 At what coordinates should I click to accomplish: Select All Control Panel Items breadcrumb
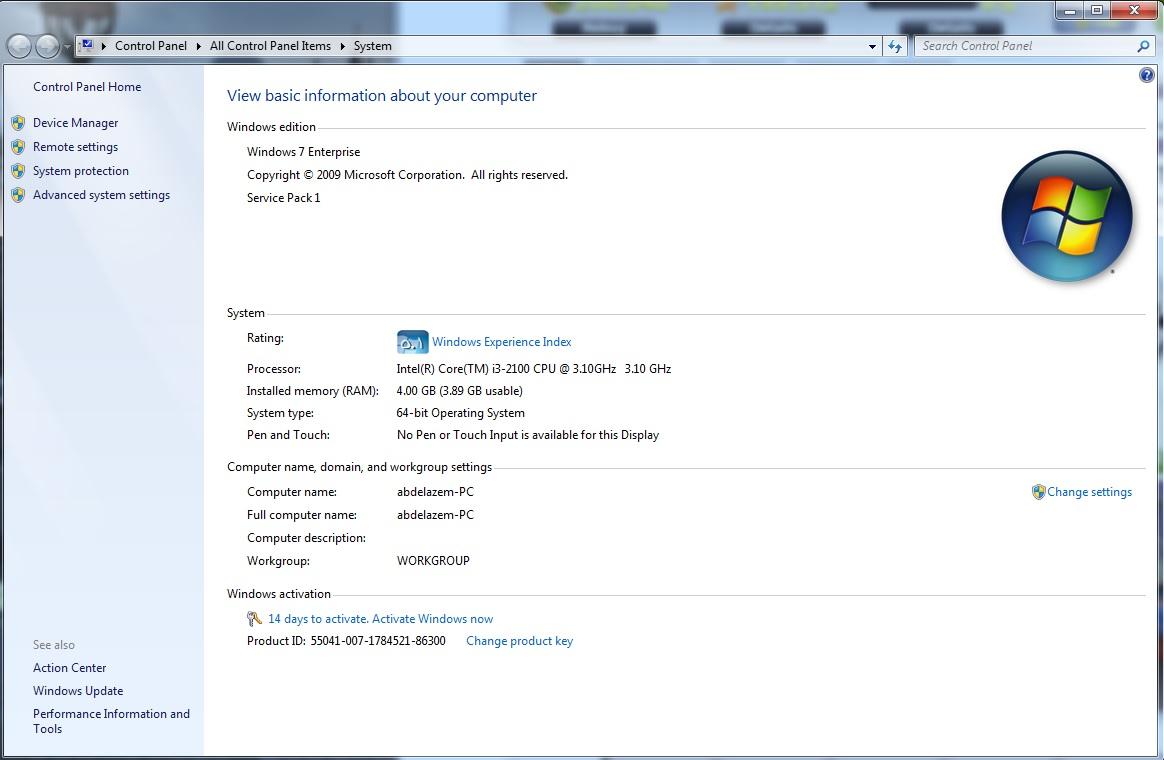click(270, 46)
